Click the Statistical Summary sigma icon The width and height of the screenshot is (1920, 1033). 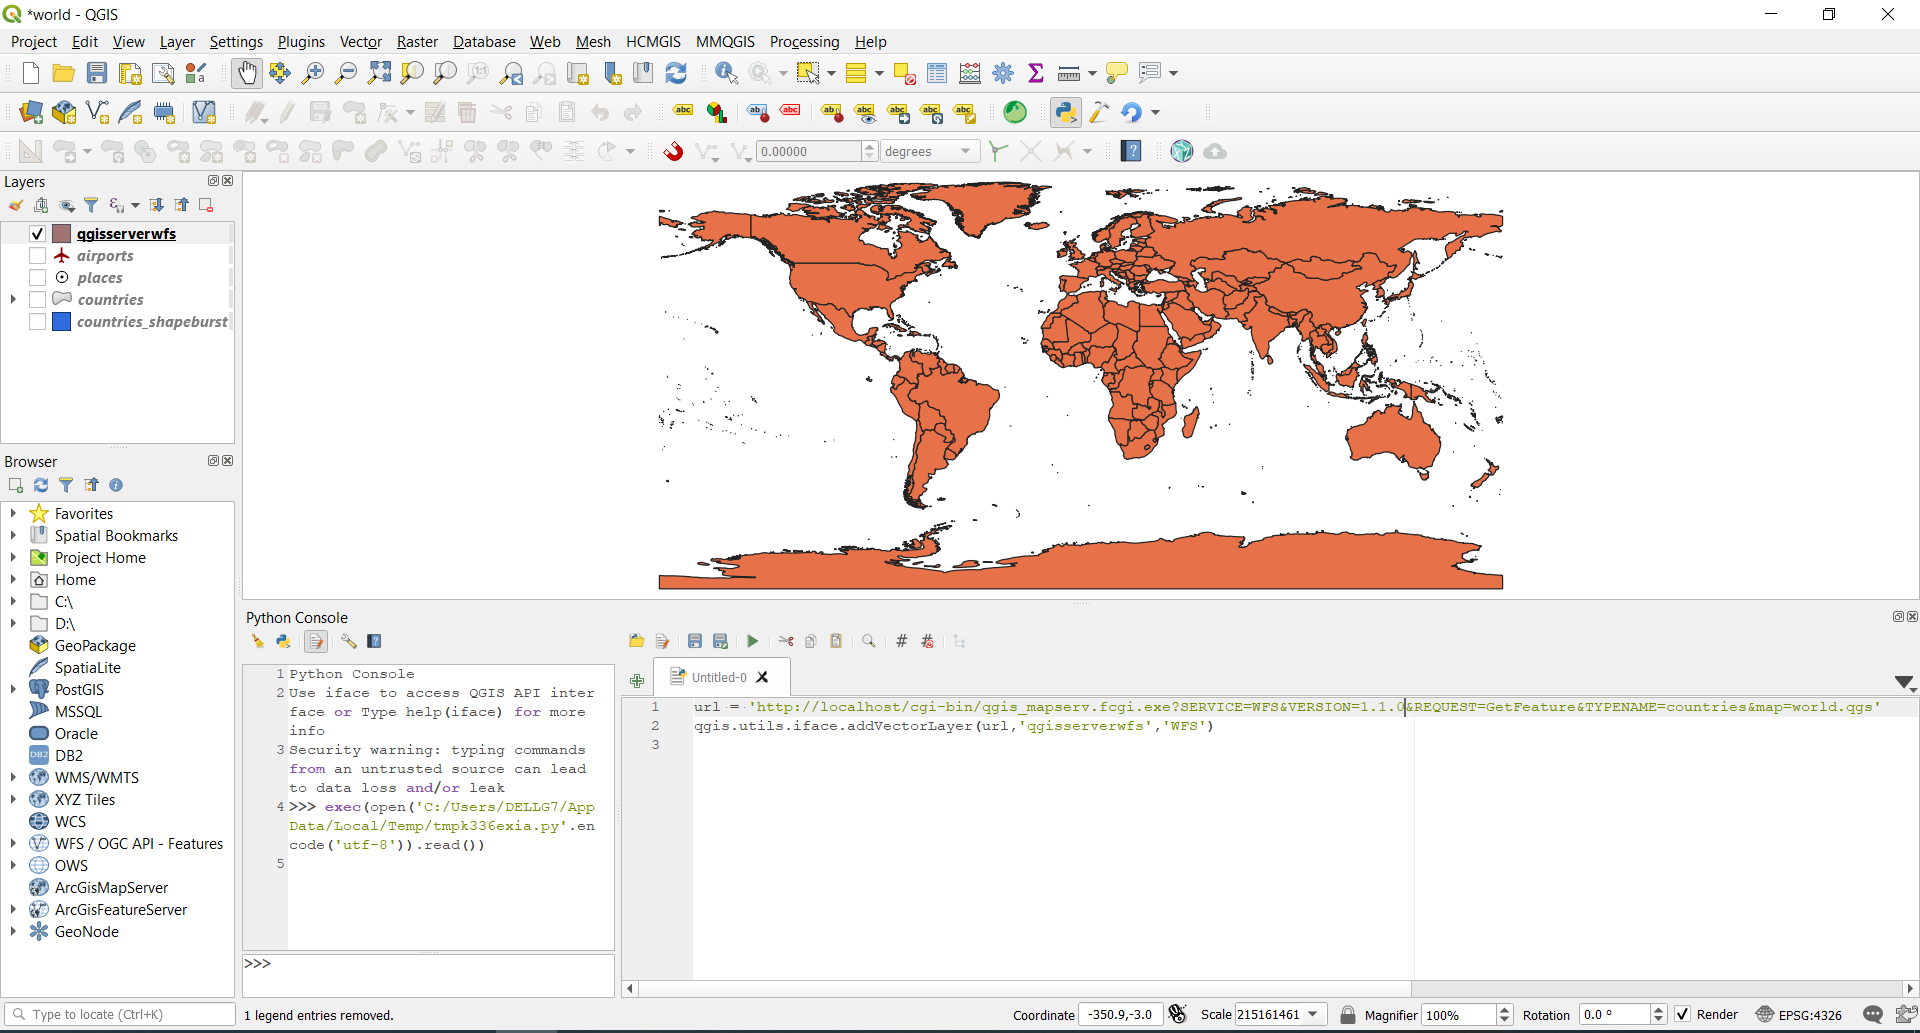[x=1036, y=73]
